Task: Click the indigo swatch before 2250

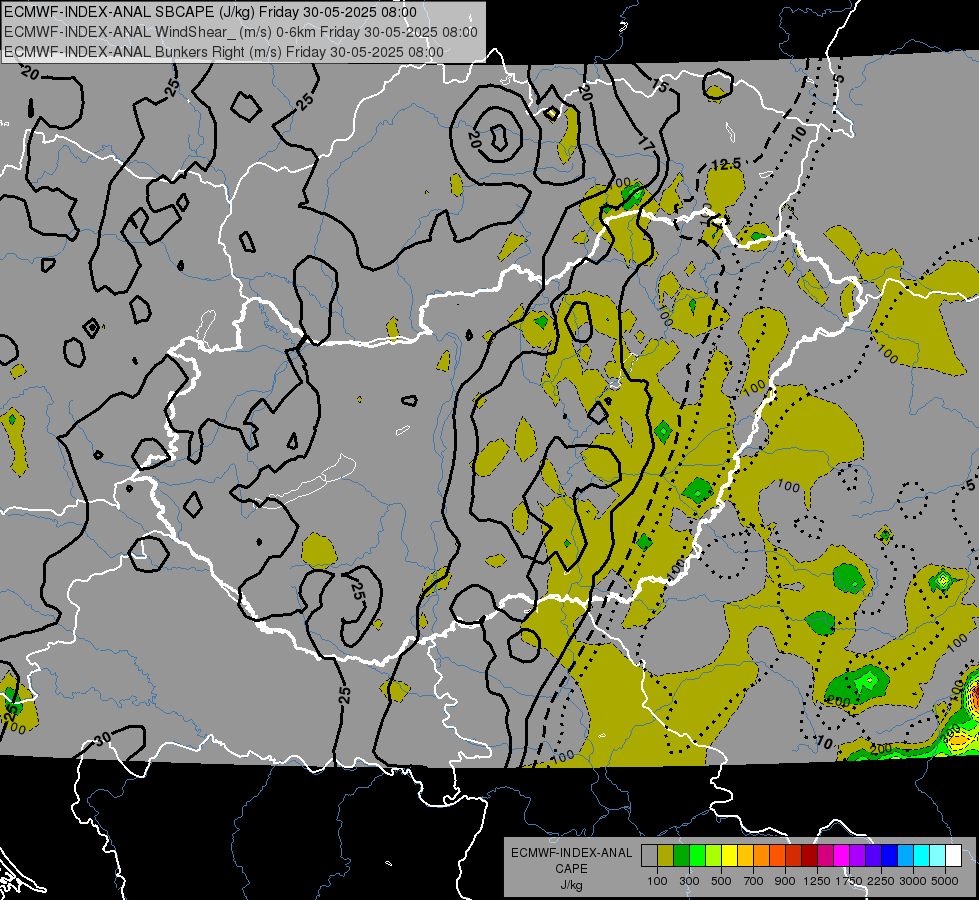Action: tap(873, 855)
